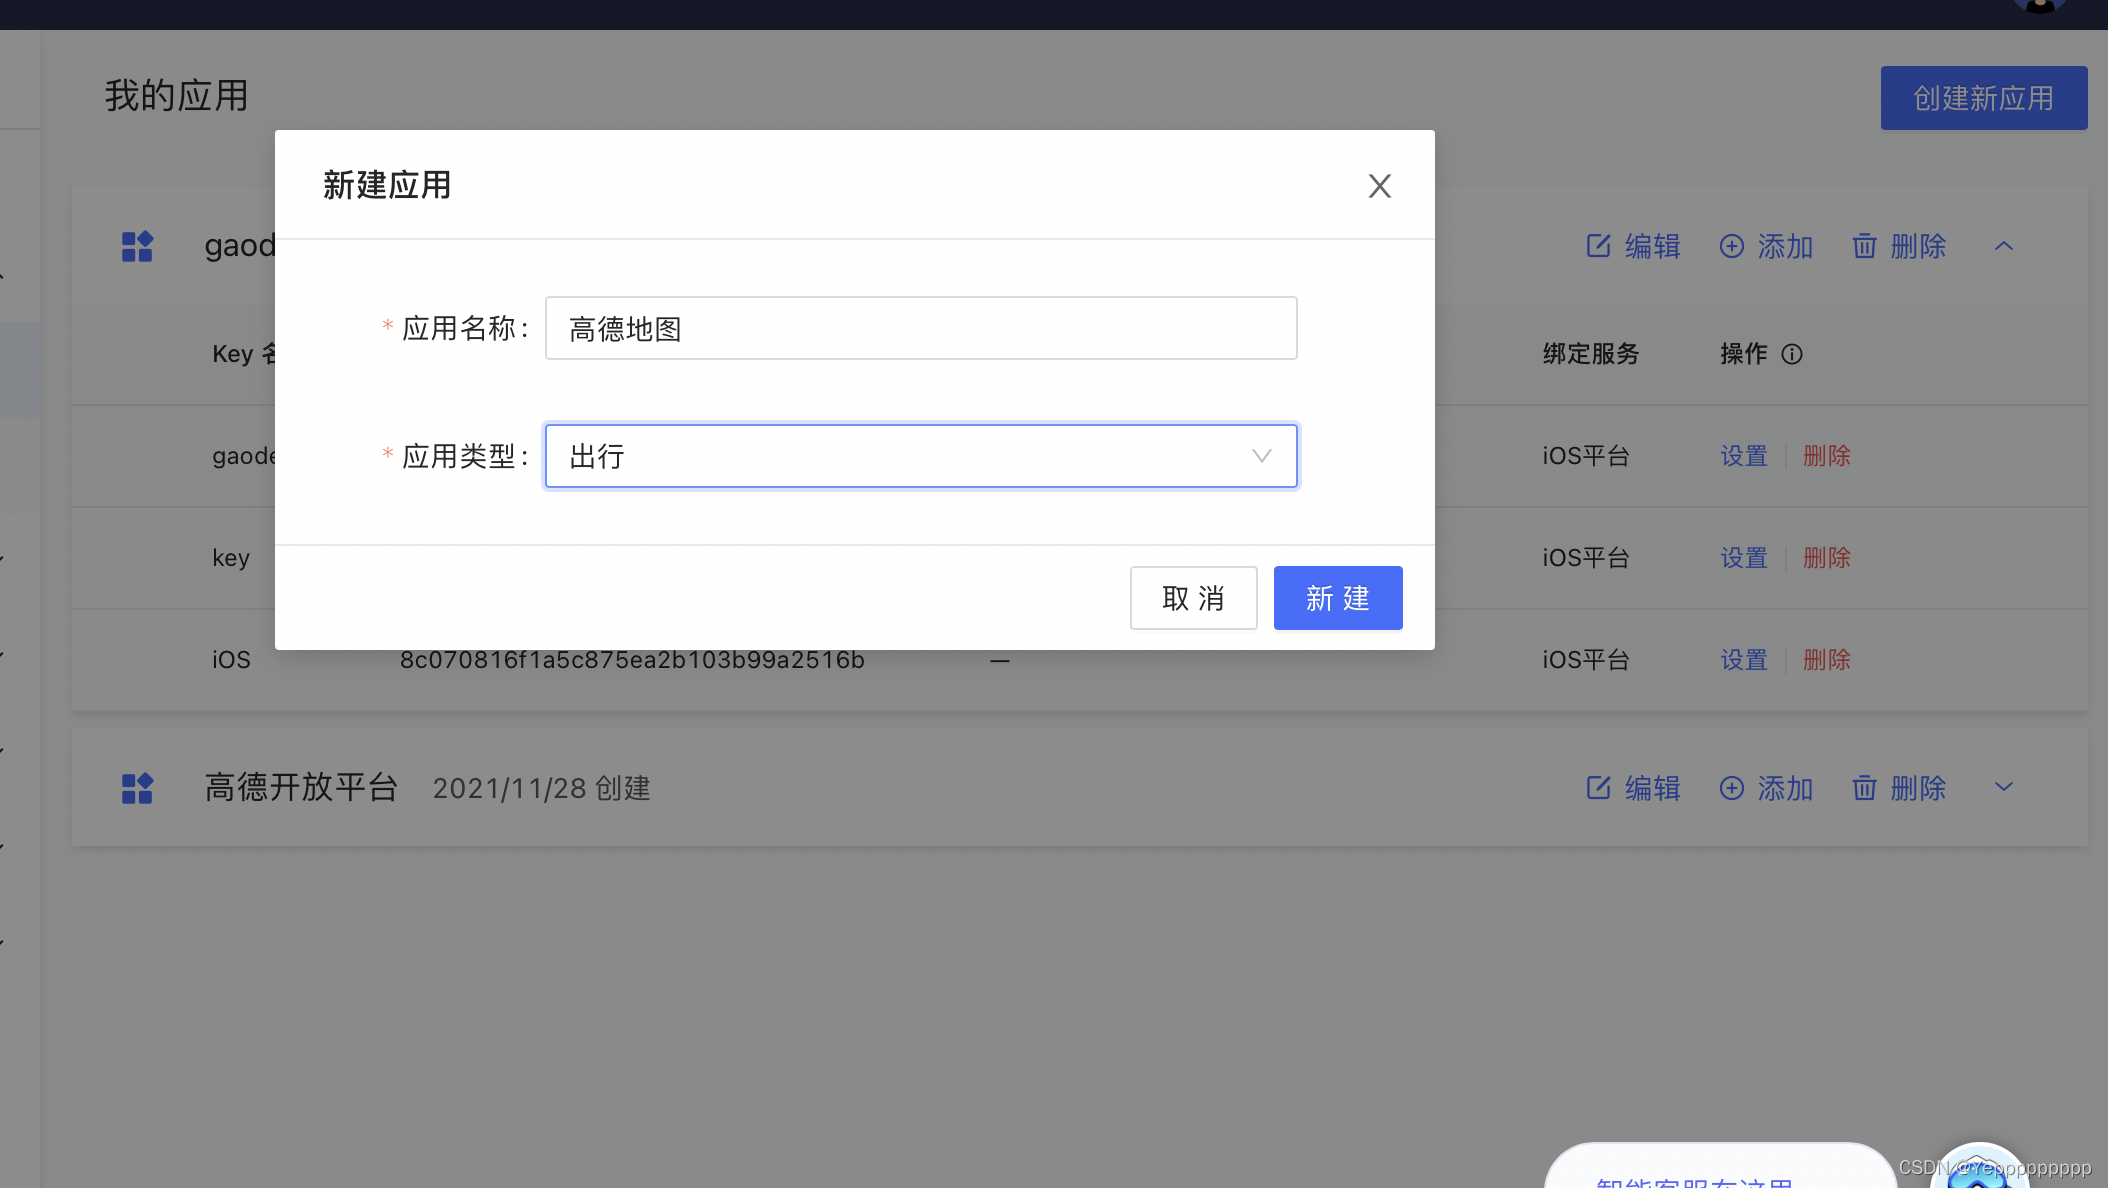Click edit icon for gaode app

1598,246
